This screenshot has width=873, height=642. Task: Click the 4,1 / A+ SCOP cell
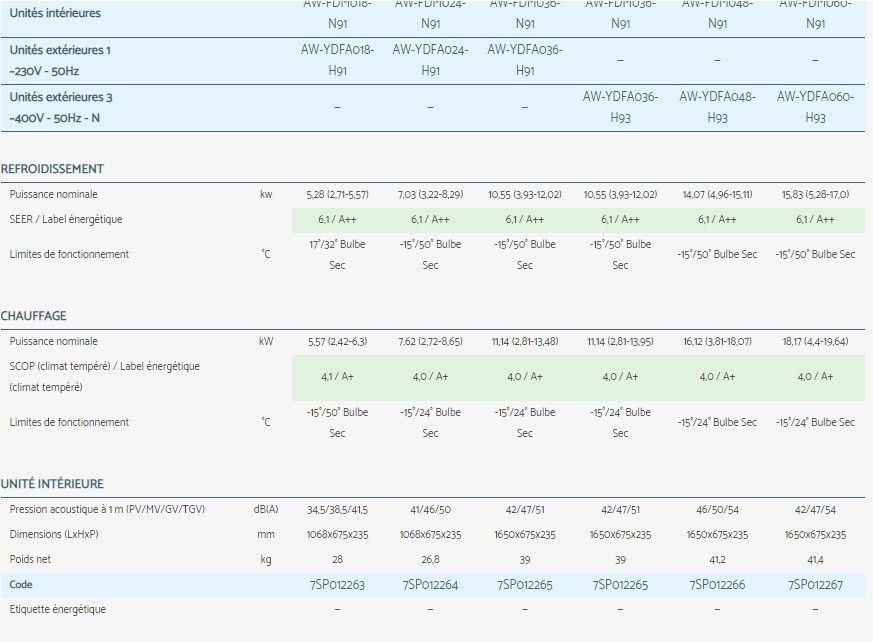click(337, 377)
